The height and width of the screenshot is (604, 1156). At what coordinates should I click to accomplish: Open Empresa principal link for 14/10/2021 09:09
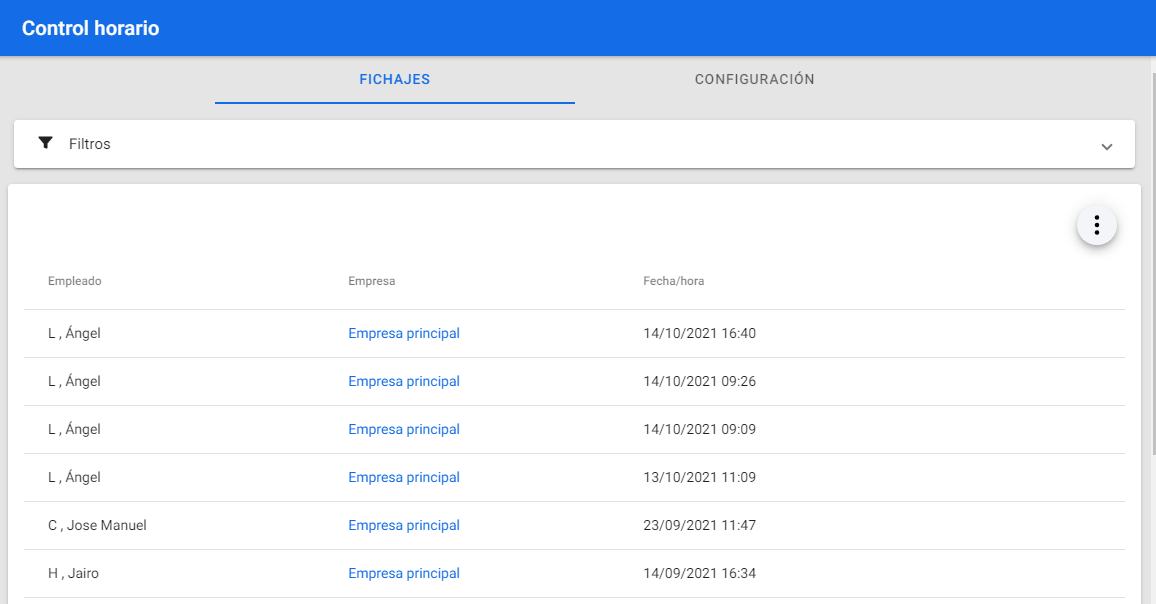(x=404, y=429)
